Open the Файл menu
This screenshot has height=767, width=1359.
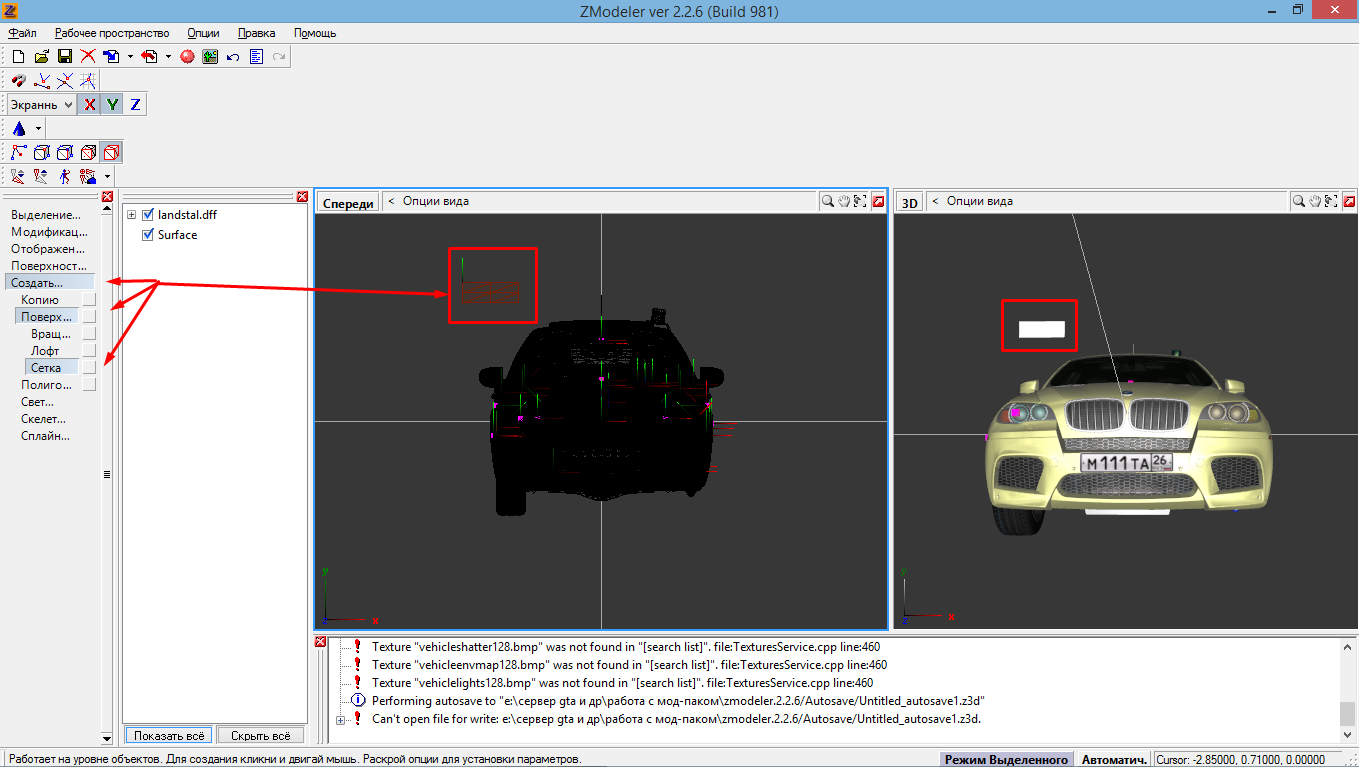[x=23, y=33]
